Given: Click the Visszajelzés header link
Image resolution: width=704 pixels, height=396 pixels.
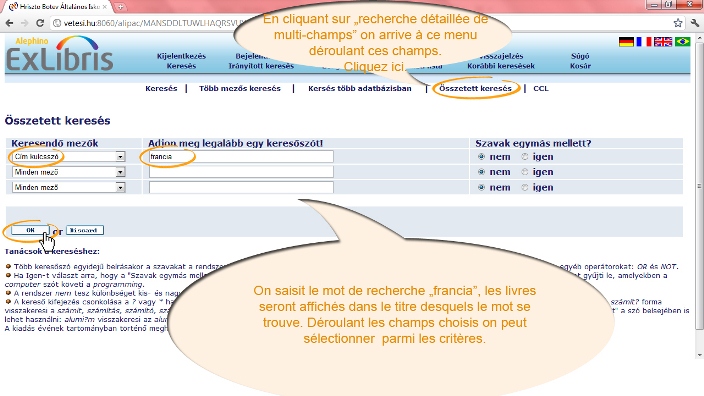Looking at the screenshot, I should point(501,56).
